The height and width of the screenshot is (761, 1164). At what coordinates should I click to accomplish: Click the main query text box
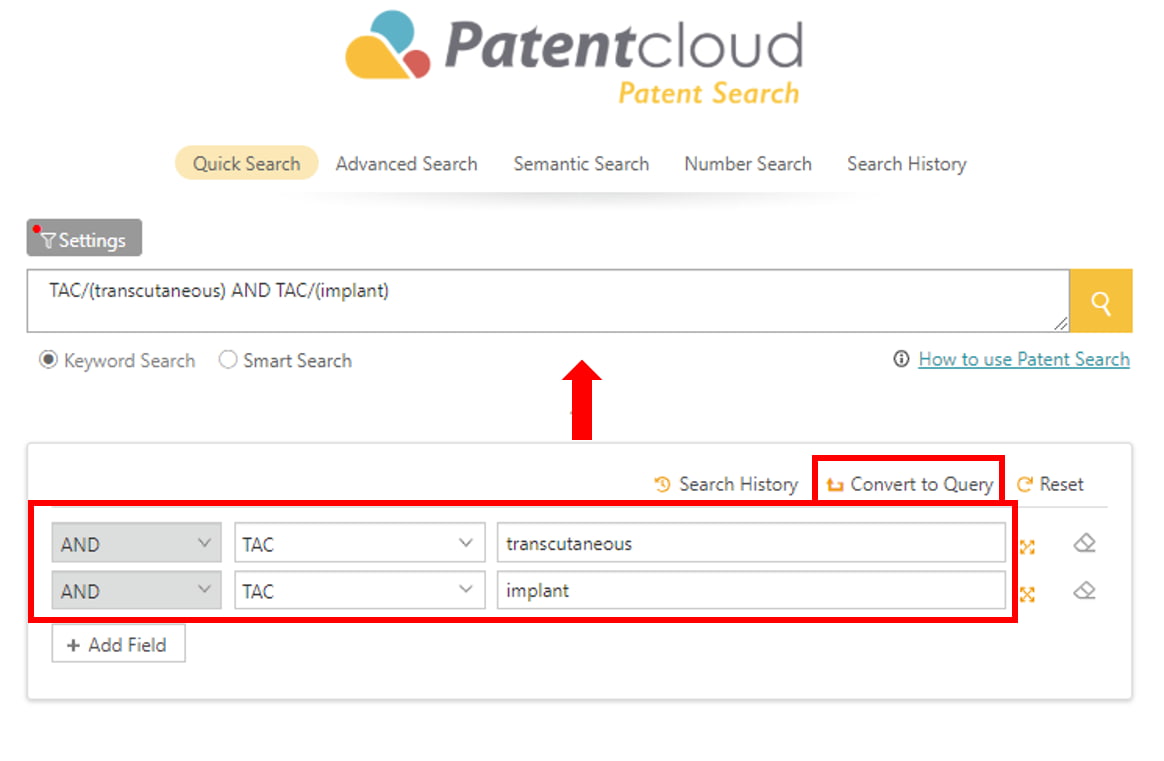pyautogui.click(x=548, y=301)
